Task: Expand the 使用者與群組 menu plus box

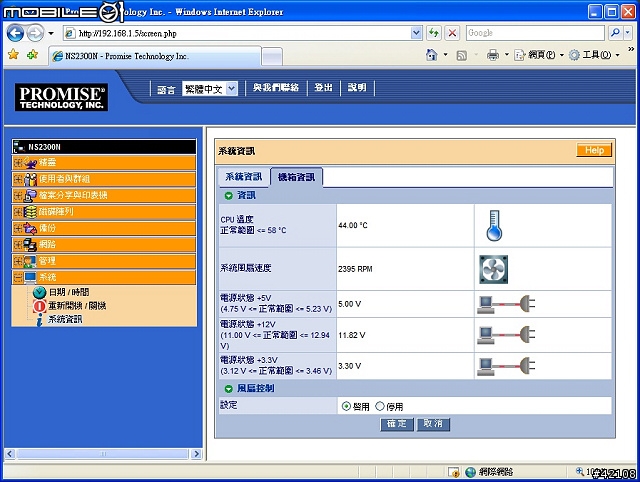Action: [x=18, y=179]
